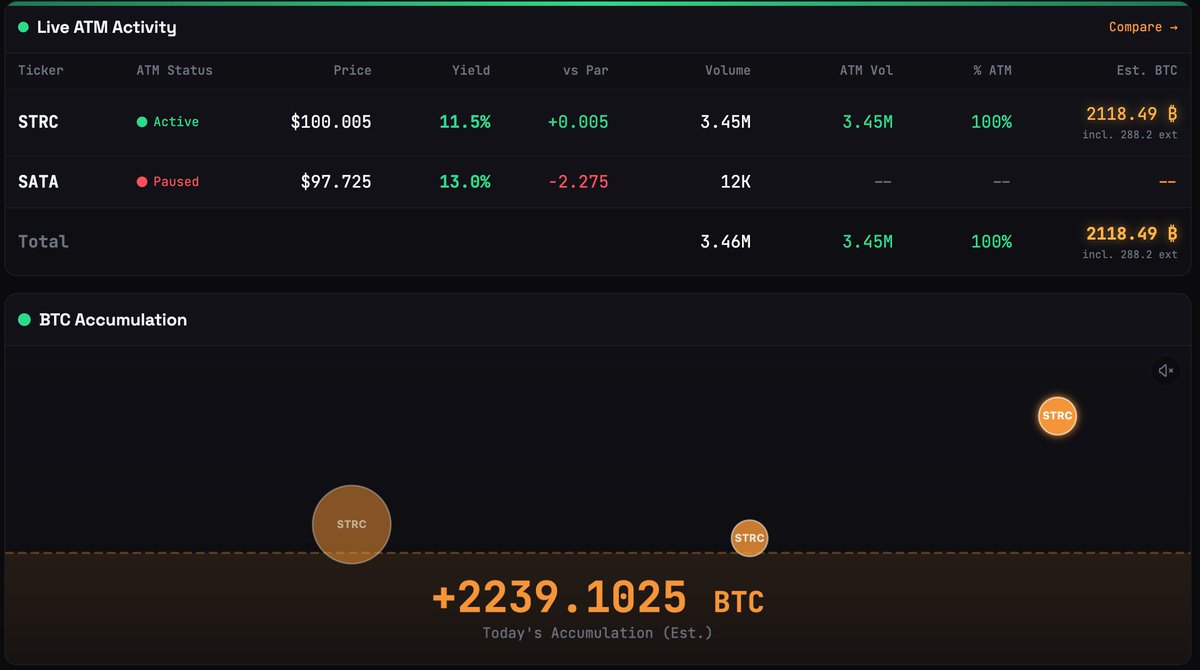Click the Total row 2118.49 BTC estimate
Screen dimensions: 1200x670
[1132, 234]
